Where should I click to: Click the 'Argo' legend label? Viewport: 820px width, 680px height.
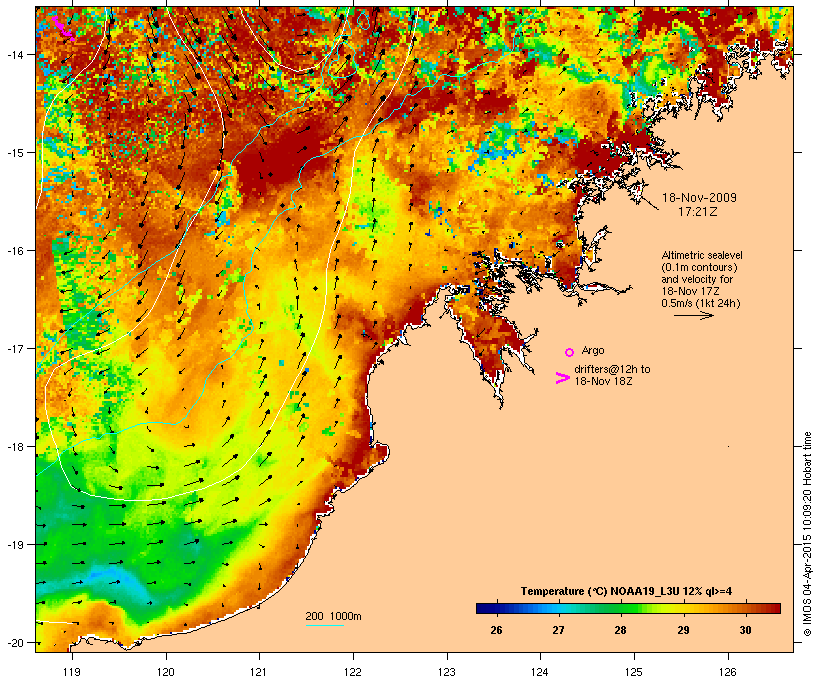tap(593, 350)
